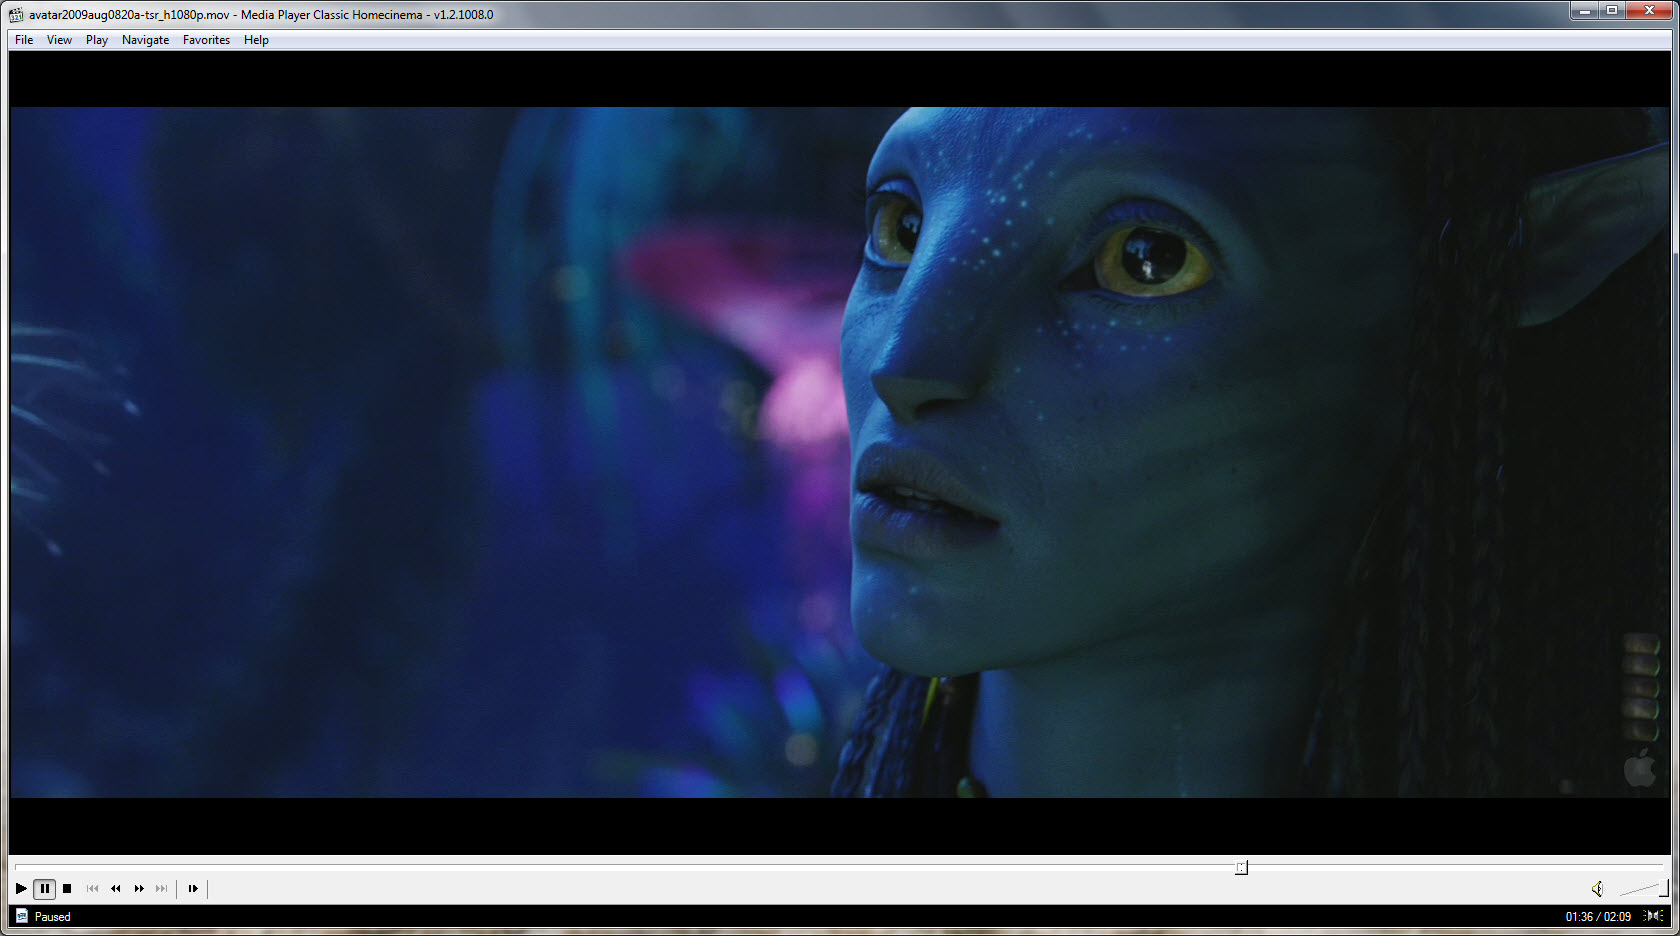
Task: Open the Favorites menu
Action: 206,40
